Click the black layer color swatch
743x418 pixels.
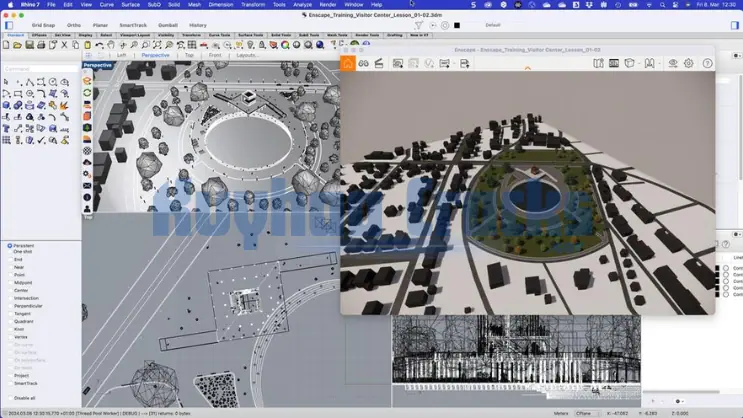(457, 25)
